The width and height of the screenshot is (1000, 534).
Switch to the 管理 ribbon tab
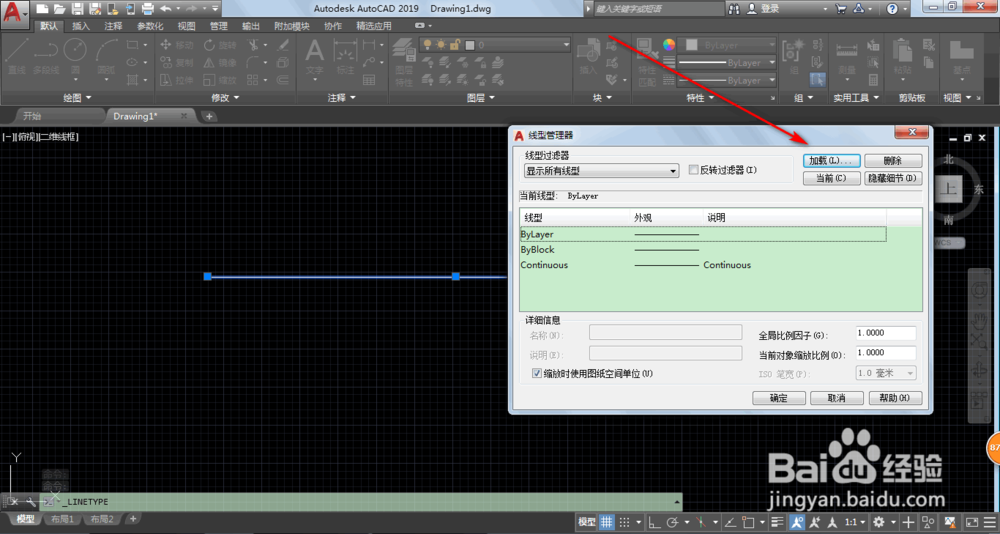[x=219, y=26]
